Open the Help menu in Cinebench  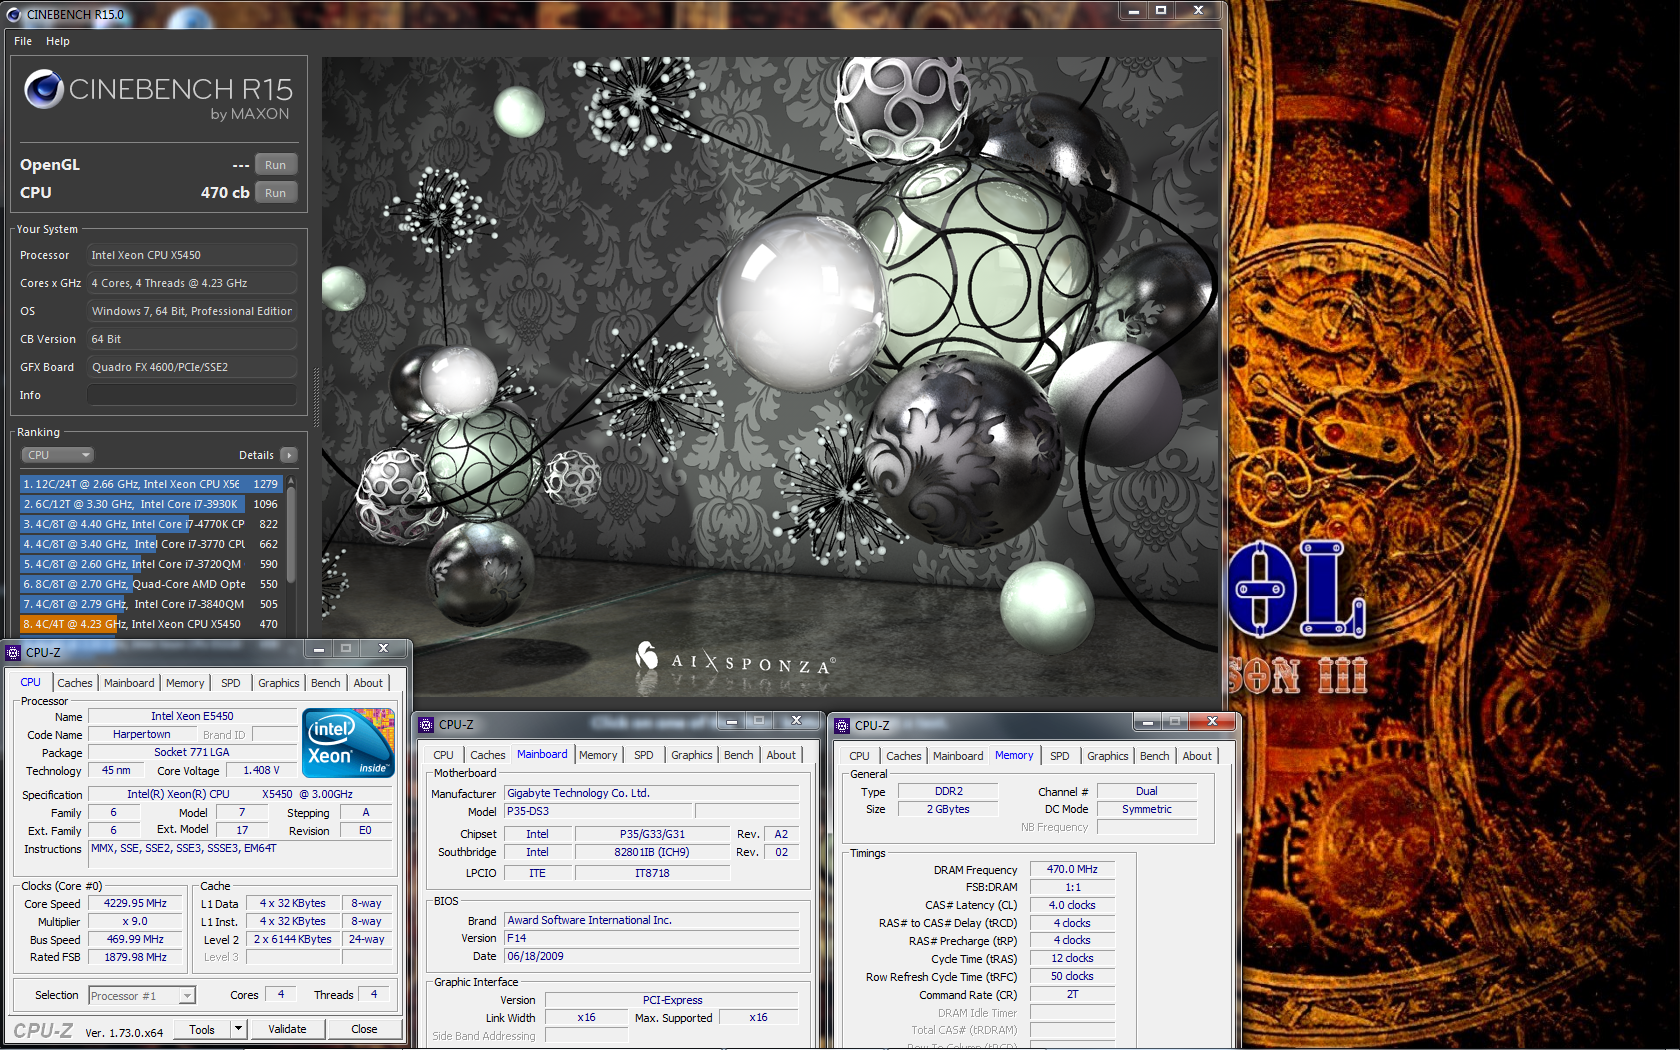pos(58,41)
